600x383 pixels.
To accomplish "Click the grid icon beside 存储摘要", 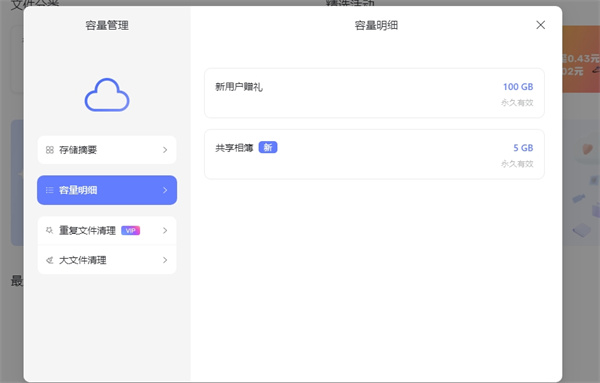I will coord(50,150).
